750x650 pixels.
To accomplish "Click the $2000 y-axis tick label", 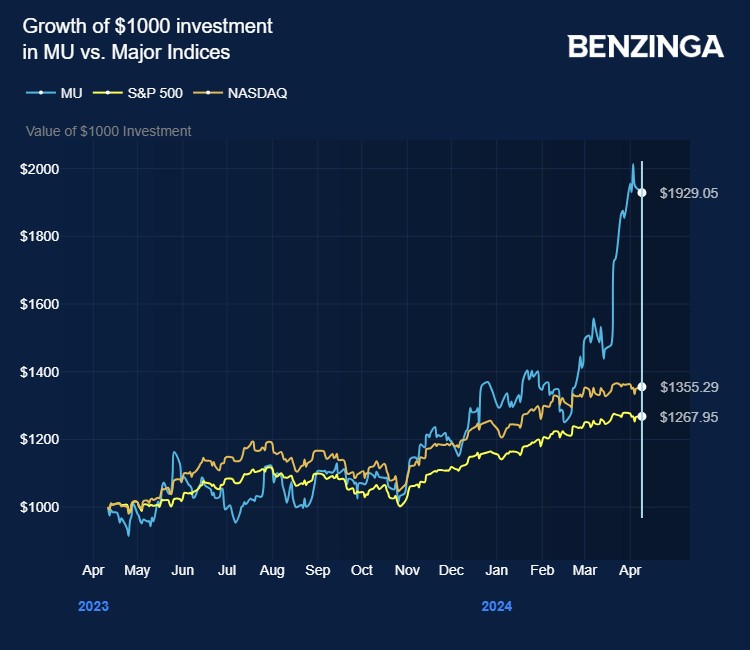I will 40,169.
